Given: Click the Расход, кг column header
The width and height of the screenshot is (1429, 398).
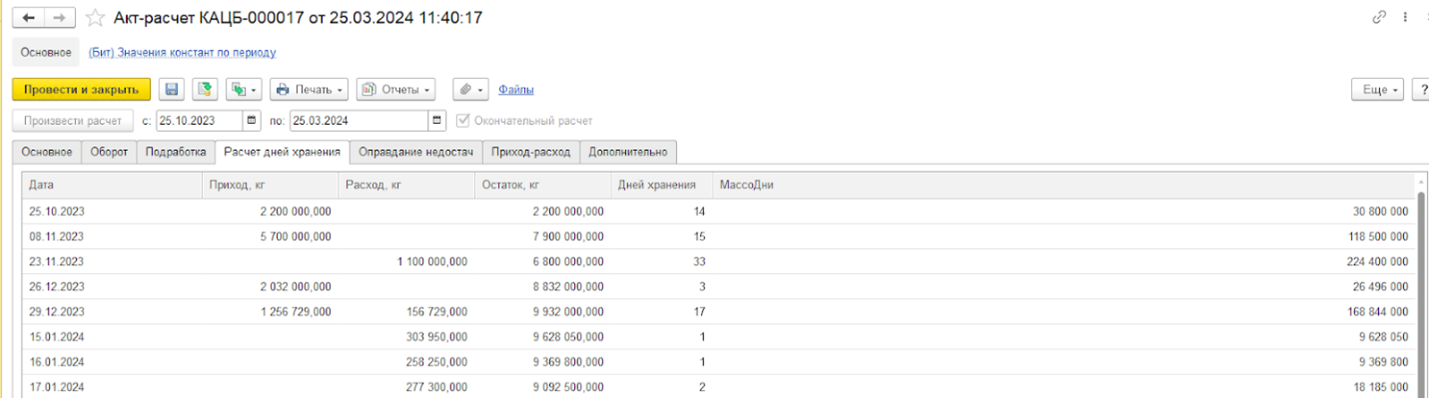Looking at the screenshot, I should click(406, 185).
